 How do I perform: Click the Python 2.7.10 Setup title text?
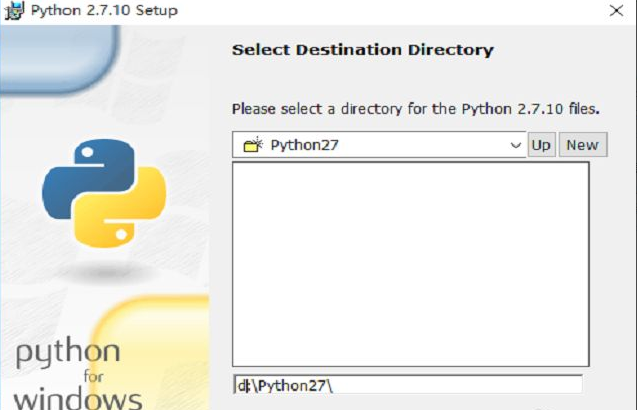tap(104, 11)
